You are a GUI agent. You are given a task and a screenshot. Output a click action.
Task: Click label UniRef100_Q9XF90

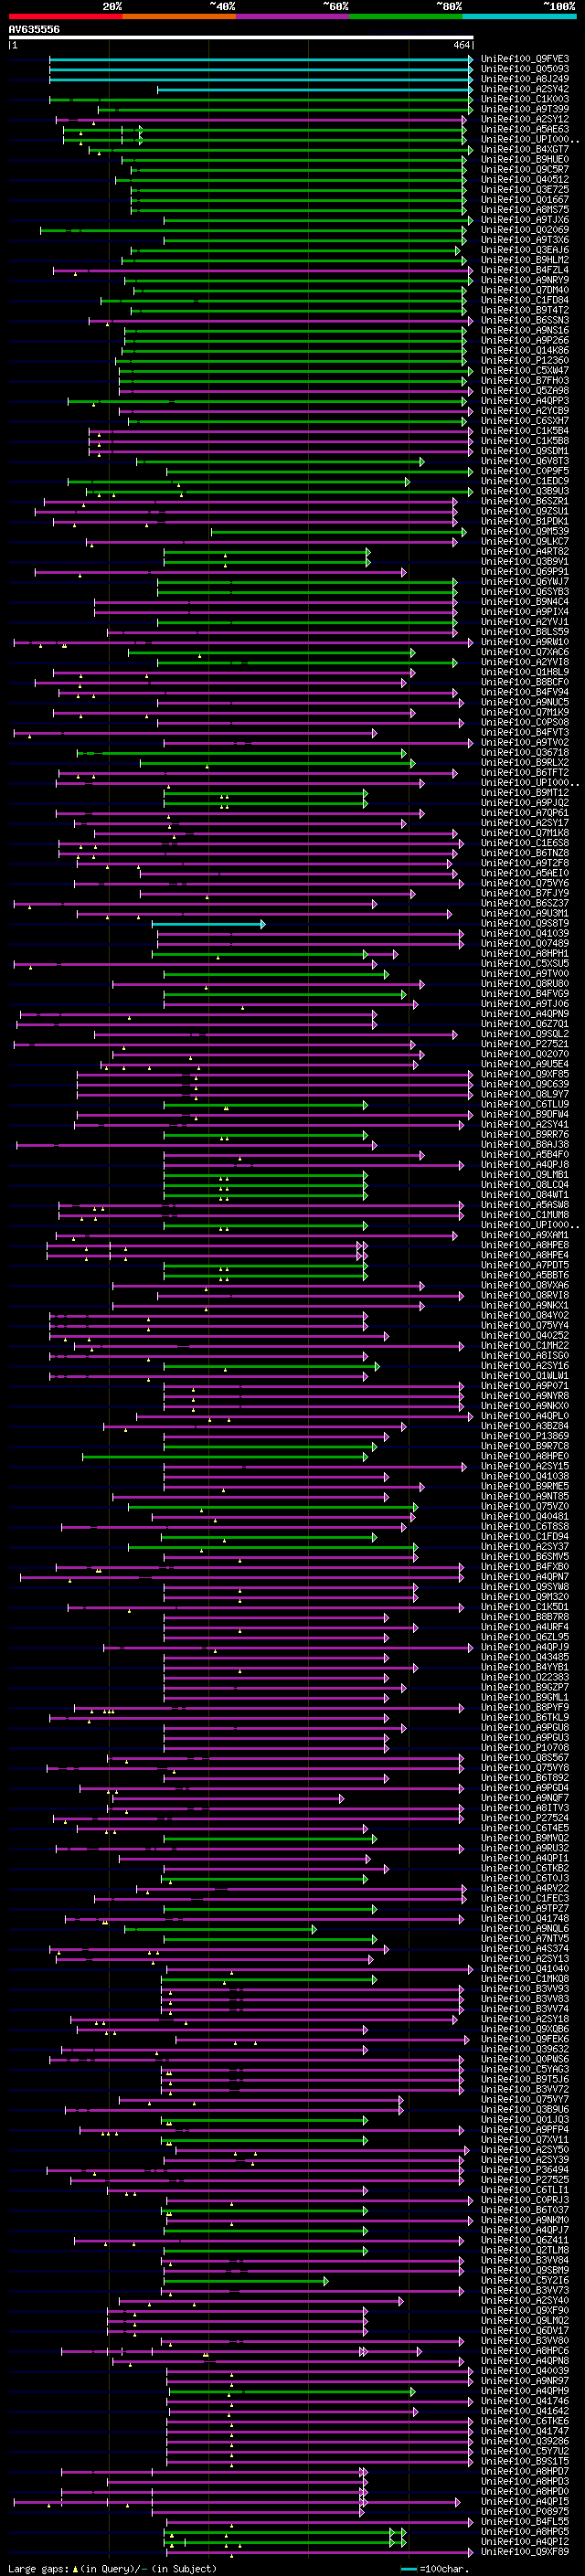pos(525,2310)
